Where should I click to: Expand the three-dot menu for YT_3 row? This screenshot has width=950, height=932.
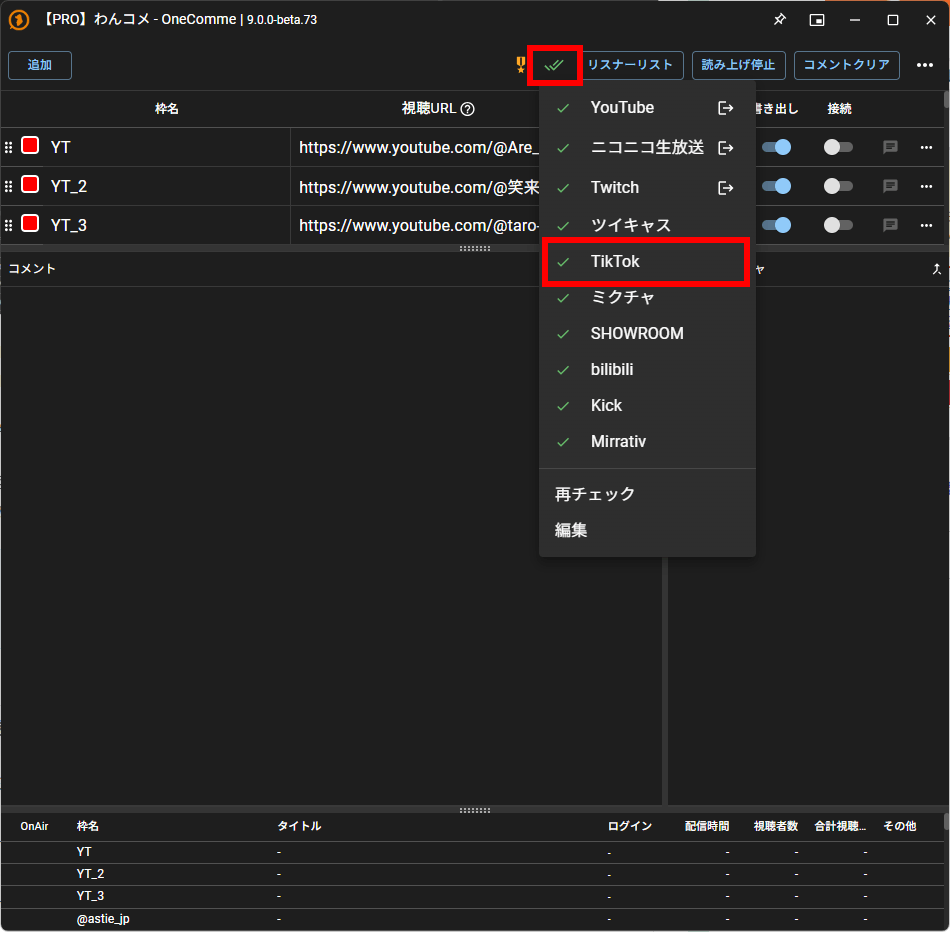[926, 225]
